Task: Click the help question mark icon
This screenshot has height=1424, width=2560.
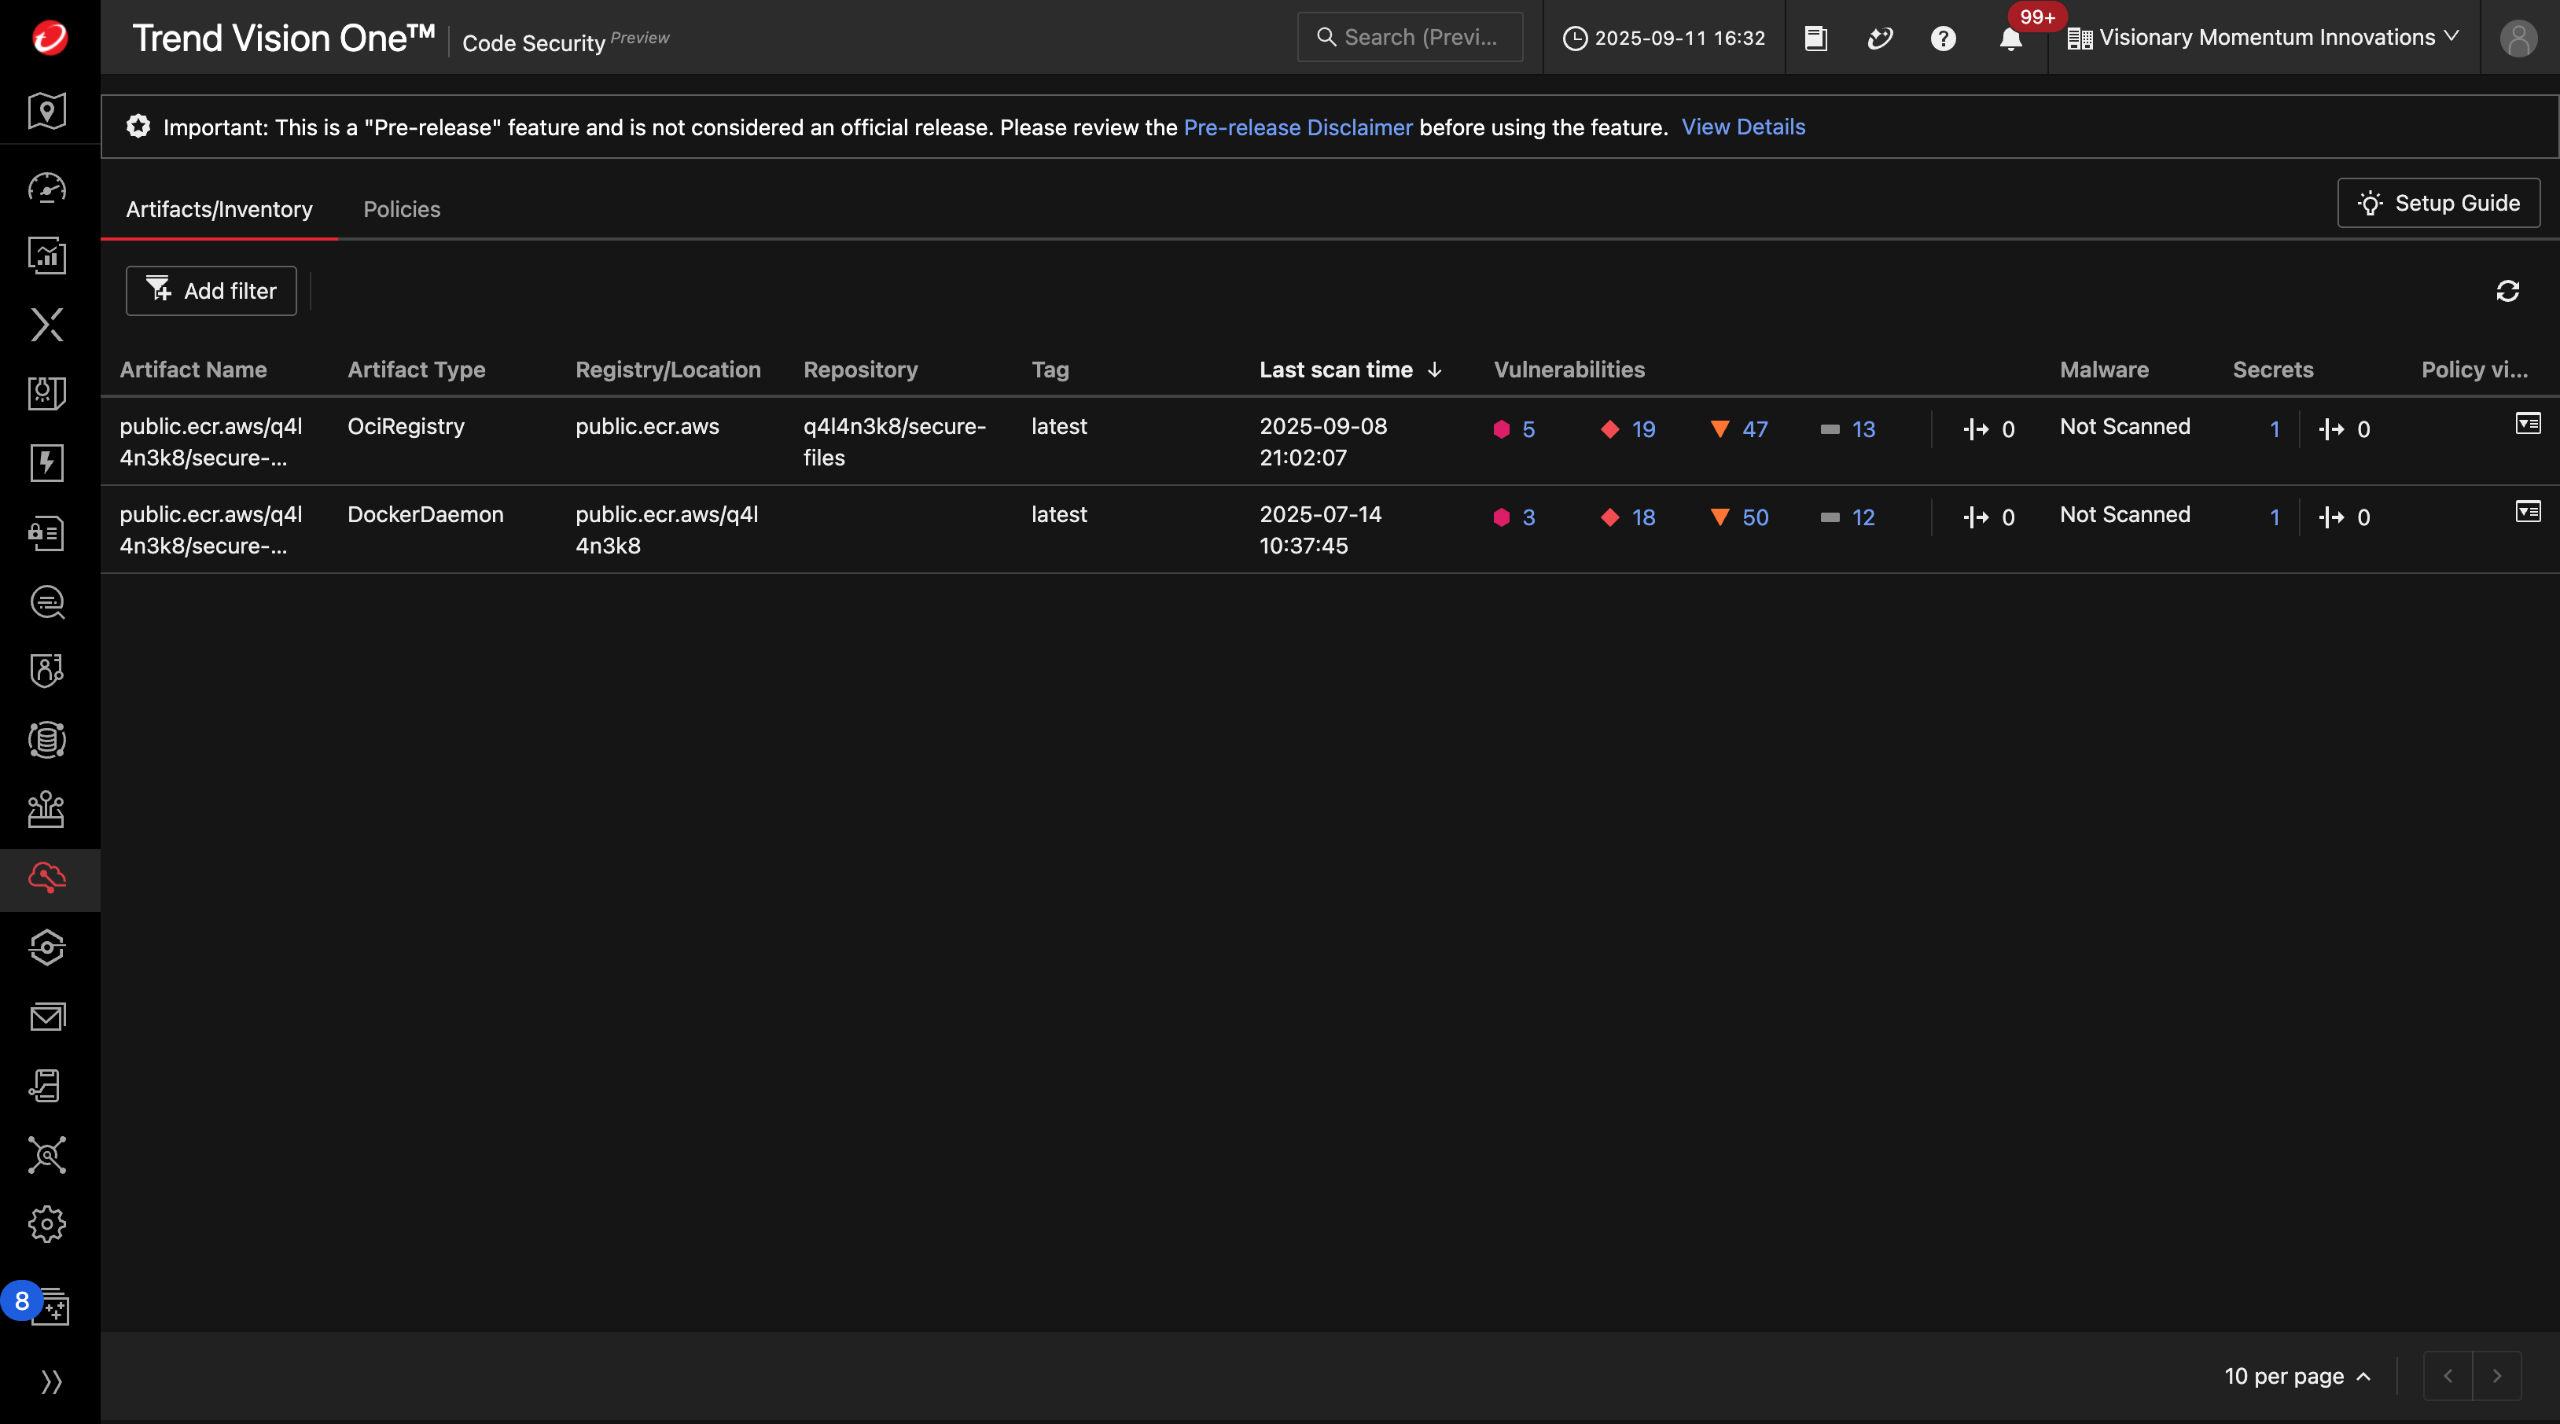Action: tap(1943, 38)
